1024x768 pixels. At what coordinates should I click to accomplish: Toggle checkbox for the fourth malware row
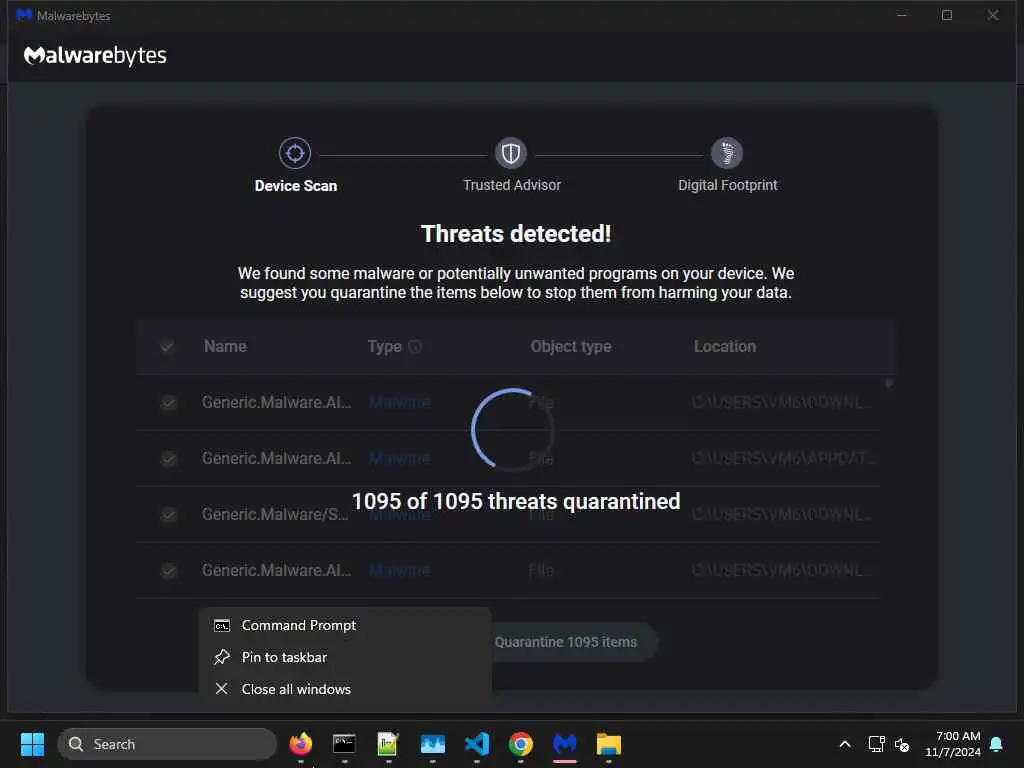click(x=168, y=571)
